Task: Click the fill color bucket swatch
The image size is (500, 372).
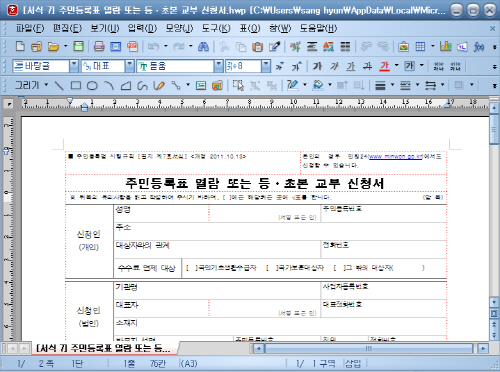Action: click(318, 86)
